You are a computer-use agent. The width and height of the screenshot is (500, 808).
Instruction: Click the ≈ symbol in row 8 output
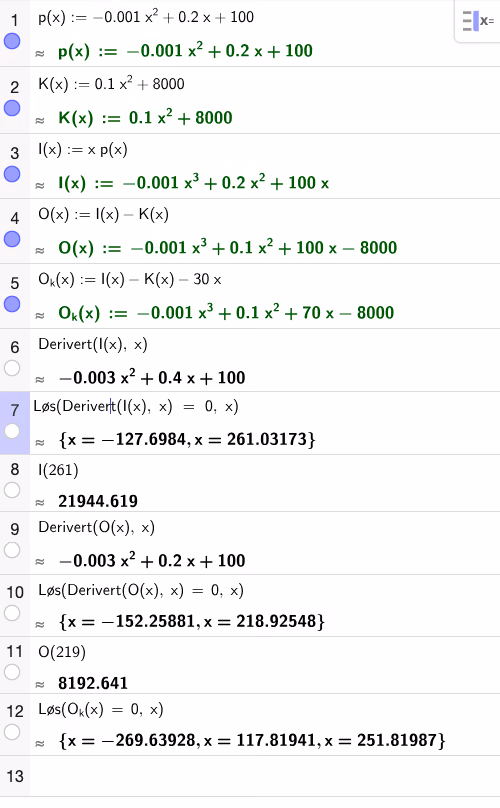click(40, 502)
